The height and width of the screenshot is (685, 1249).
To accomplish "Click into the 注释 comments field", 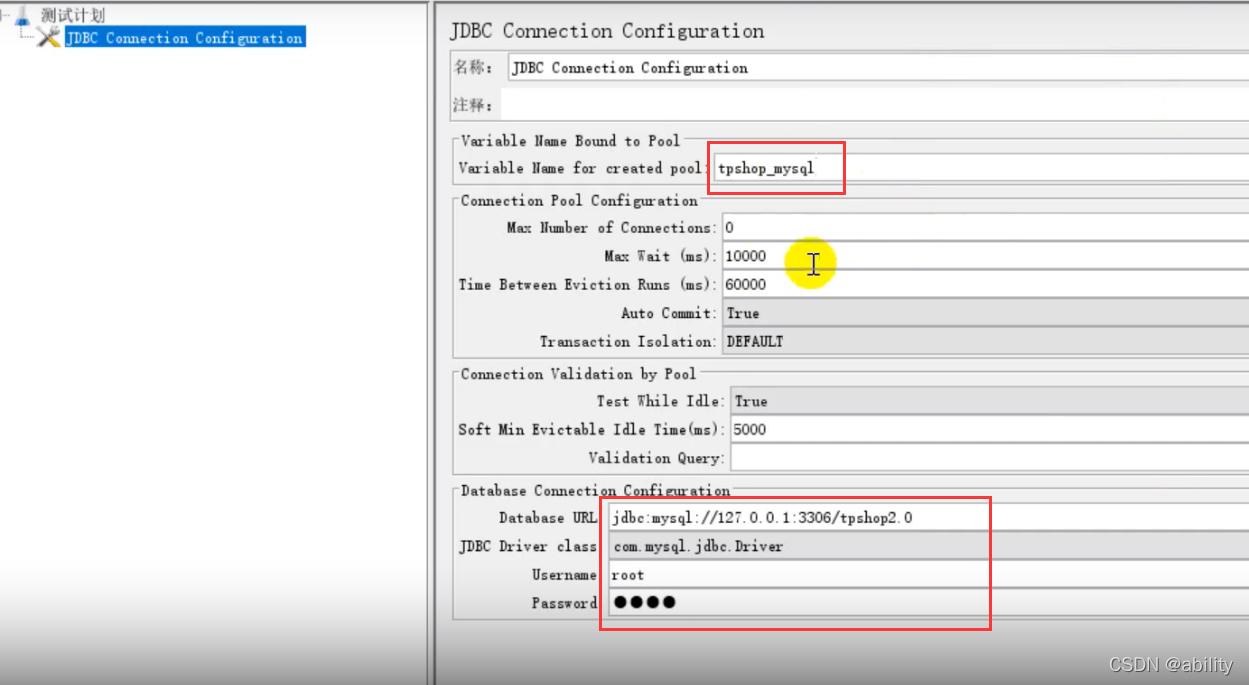I will (874, 105).
